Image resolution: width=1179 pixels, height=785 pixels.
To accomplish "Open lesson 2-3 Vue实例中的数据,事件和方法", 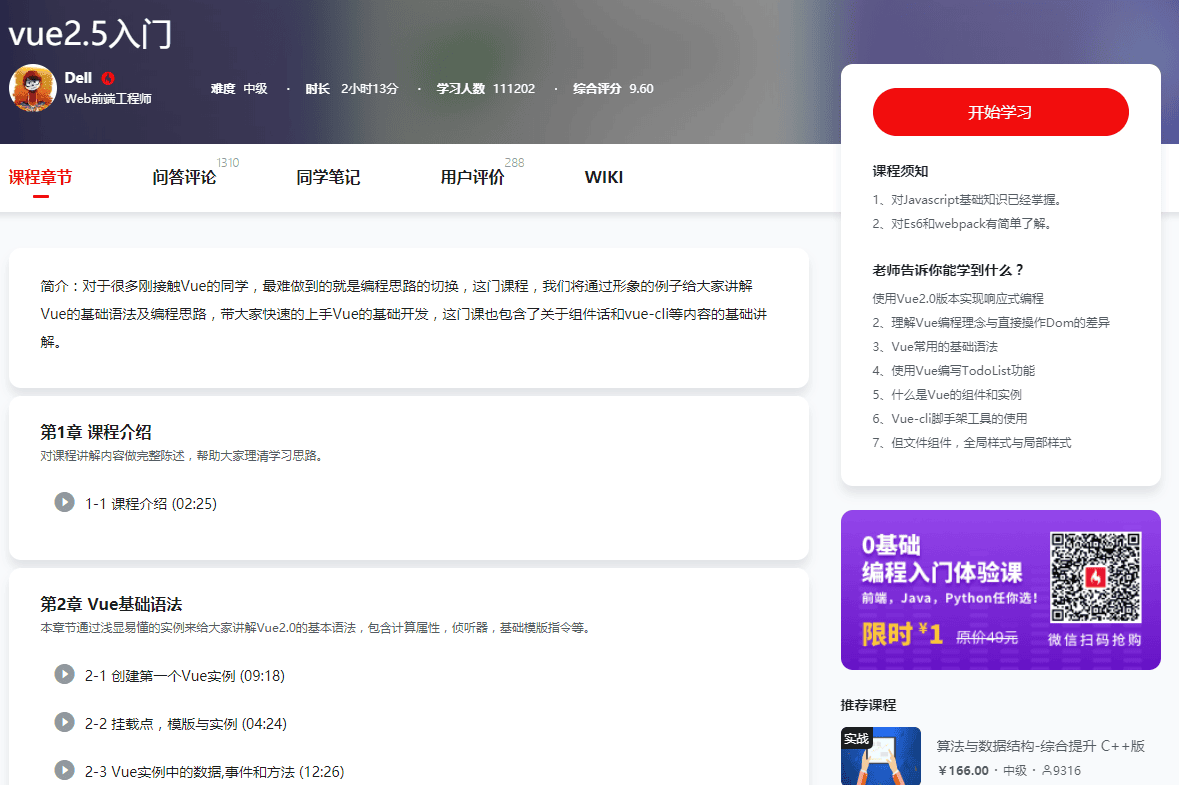I will pos(214,771).
